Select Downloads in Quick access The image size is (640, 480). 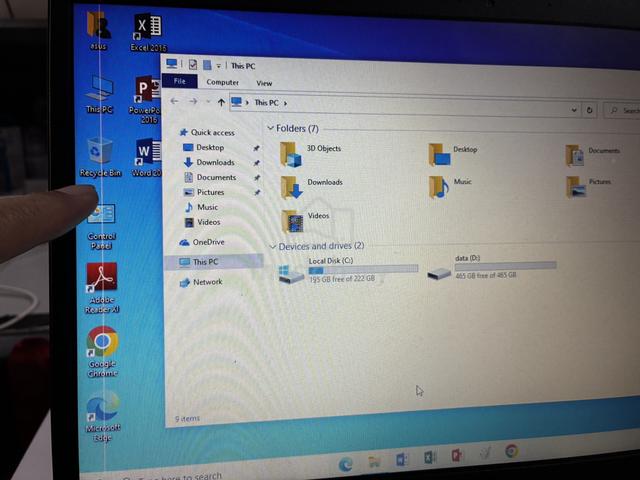215,162
